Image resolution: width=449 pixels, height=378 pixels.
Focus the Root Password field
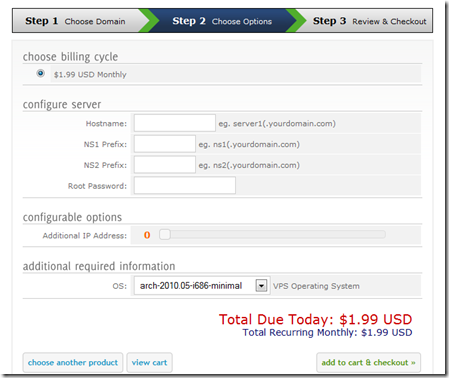pos(185,185)
